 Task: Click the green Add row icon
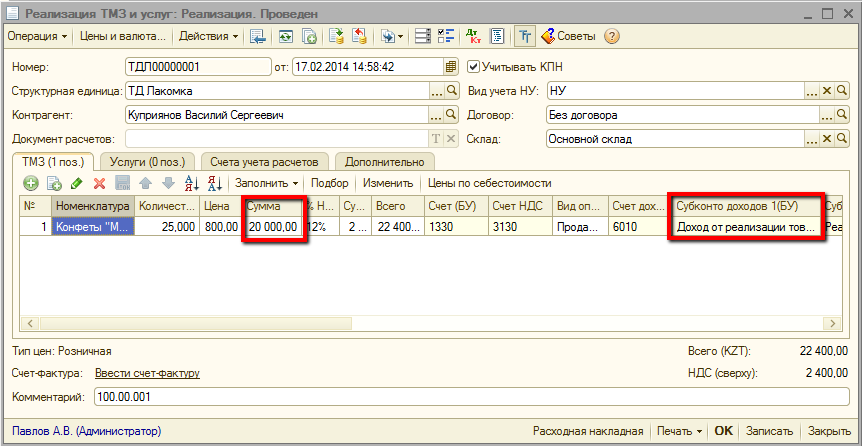click(31, 184)
